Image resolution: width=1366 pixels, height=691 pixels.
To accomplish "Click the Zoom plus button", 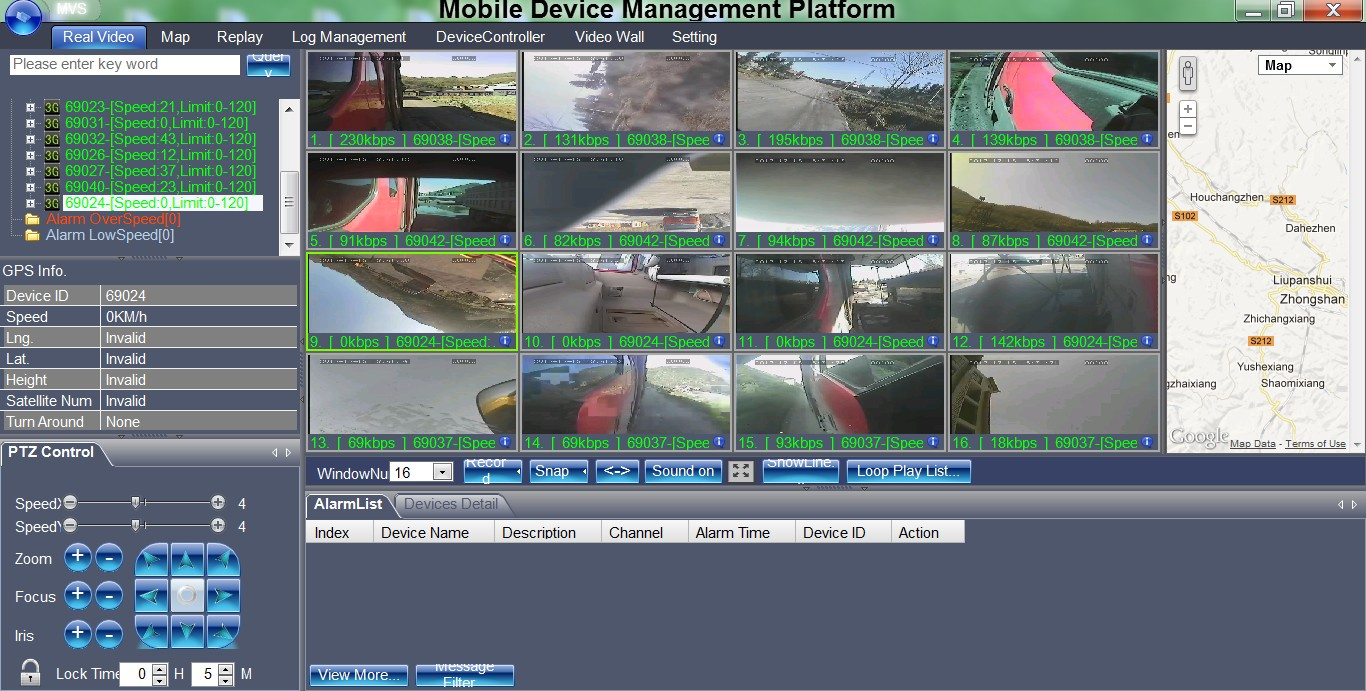I will click(78, 558).
